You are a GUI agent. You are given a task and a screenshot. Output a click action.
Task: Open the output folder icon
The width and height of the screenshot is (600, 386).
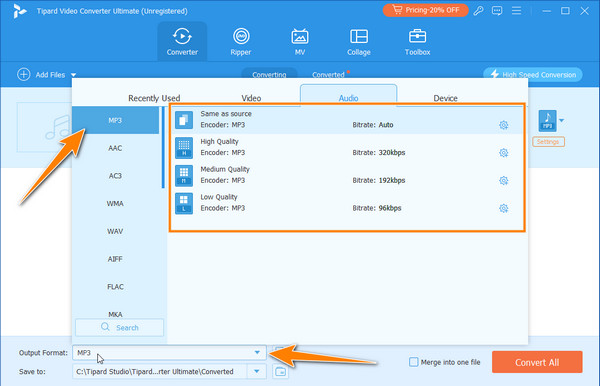click(280, 371)
